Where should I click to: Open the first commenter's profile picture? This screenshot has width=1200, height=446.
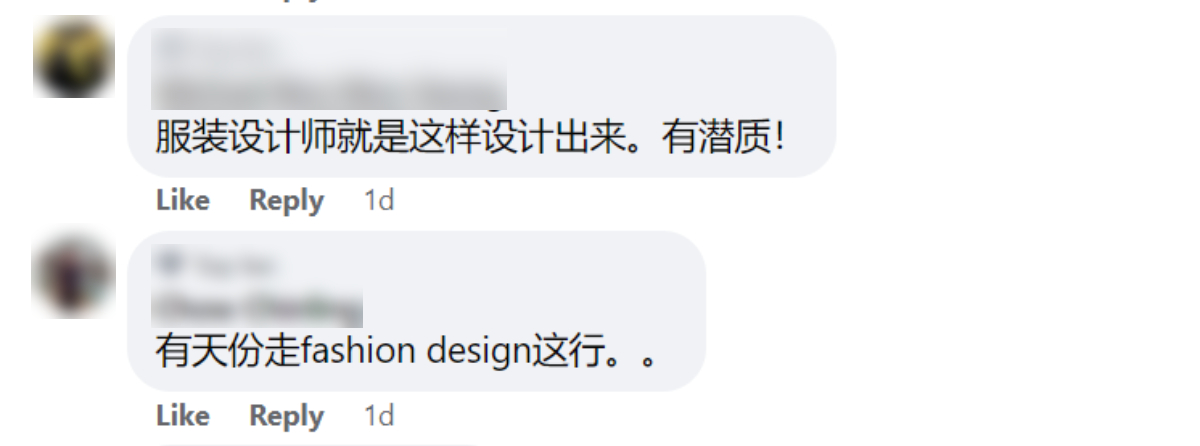[x=74, y=58]
